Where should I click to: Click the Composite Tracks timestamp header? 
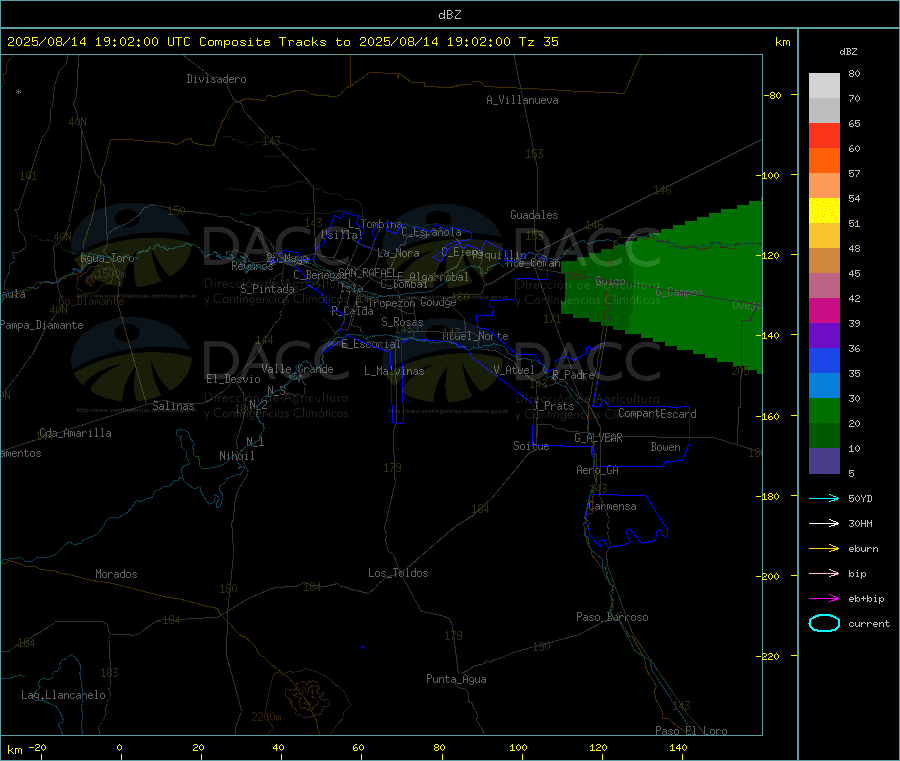[x=283, y=42]
